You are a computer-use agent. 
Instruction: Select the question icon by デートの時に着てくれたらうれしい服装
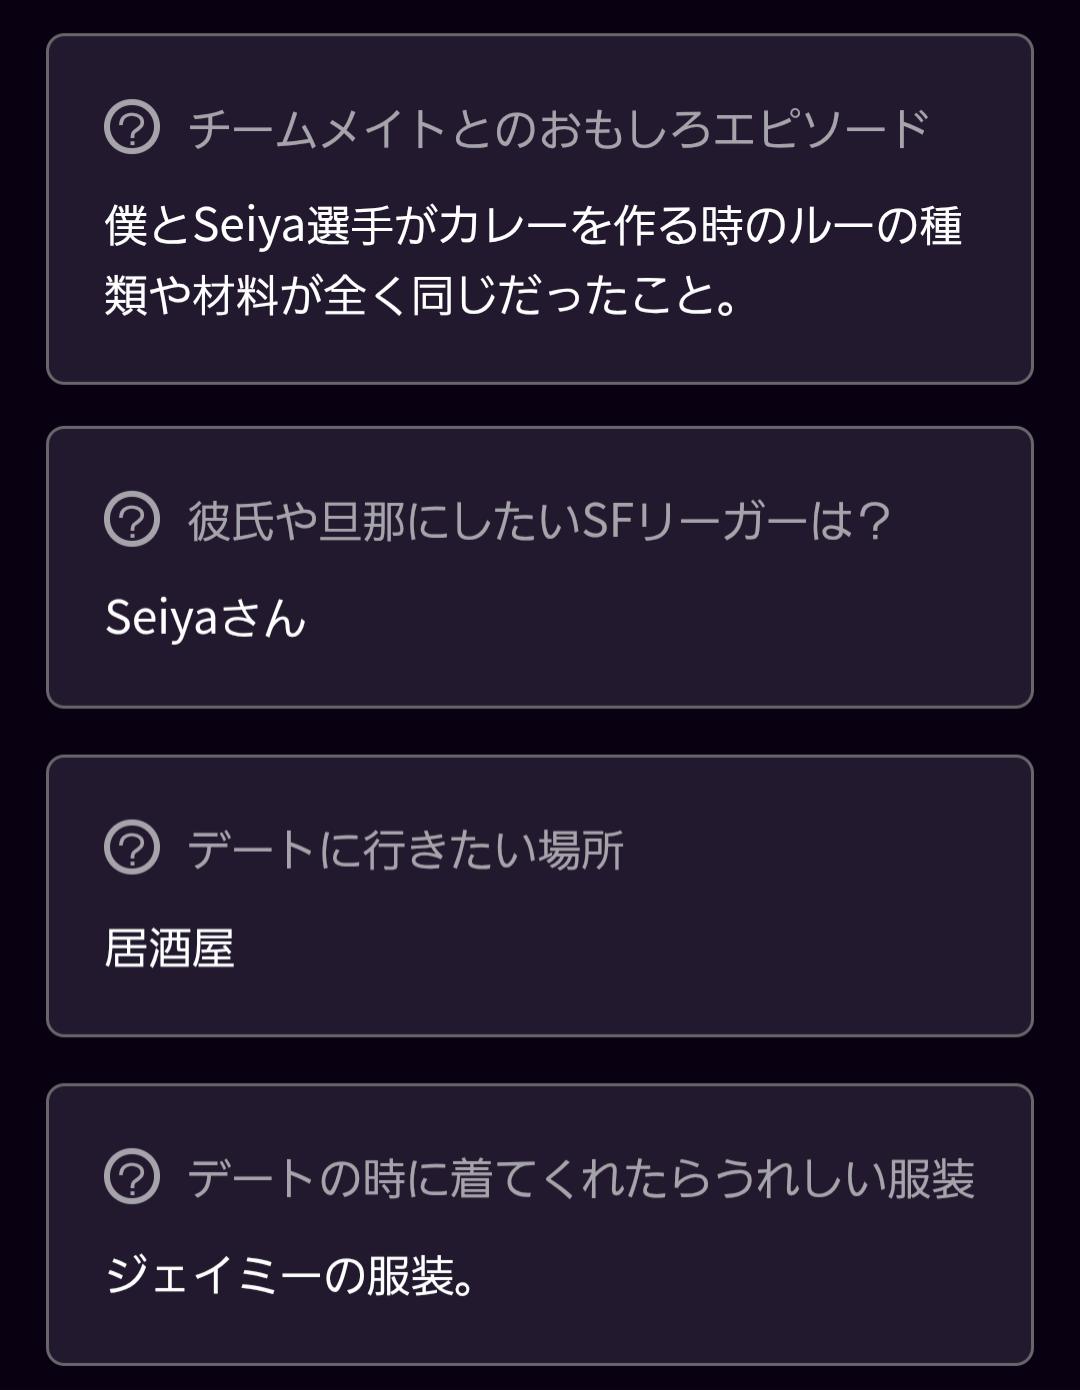132,1178
